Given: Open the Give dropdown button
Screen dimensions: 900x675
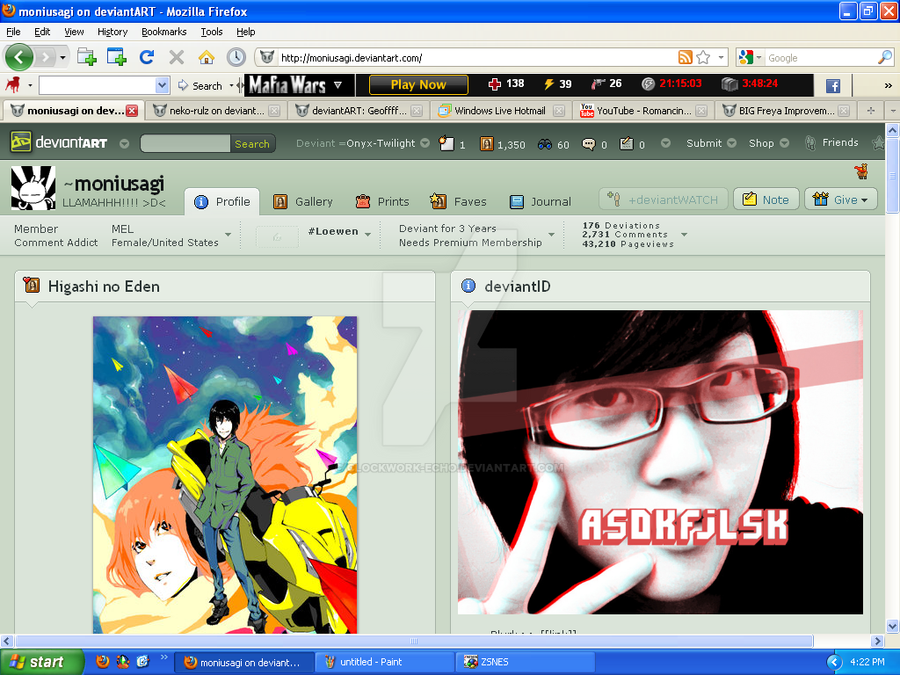Looking at the screenshot, I should pyautogui.click(x=841, y=199).
